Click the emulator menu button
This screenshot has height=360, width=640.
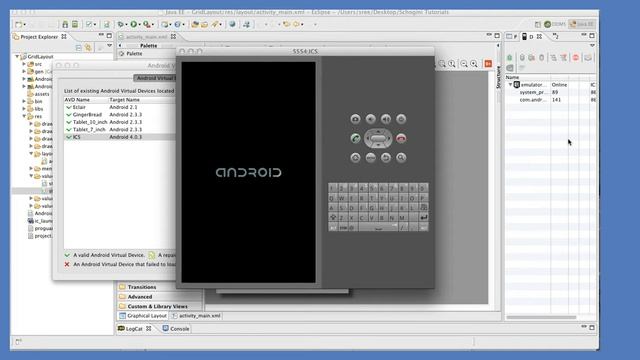tap(371, 158)
